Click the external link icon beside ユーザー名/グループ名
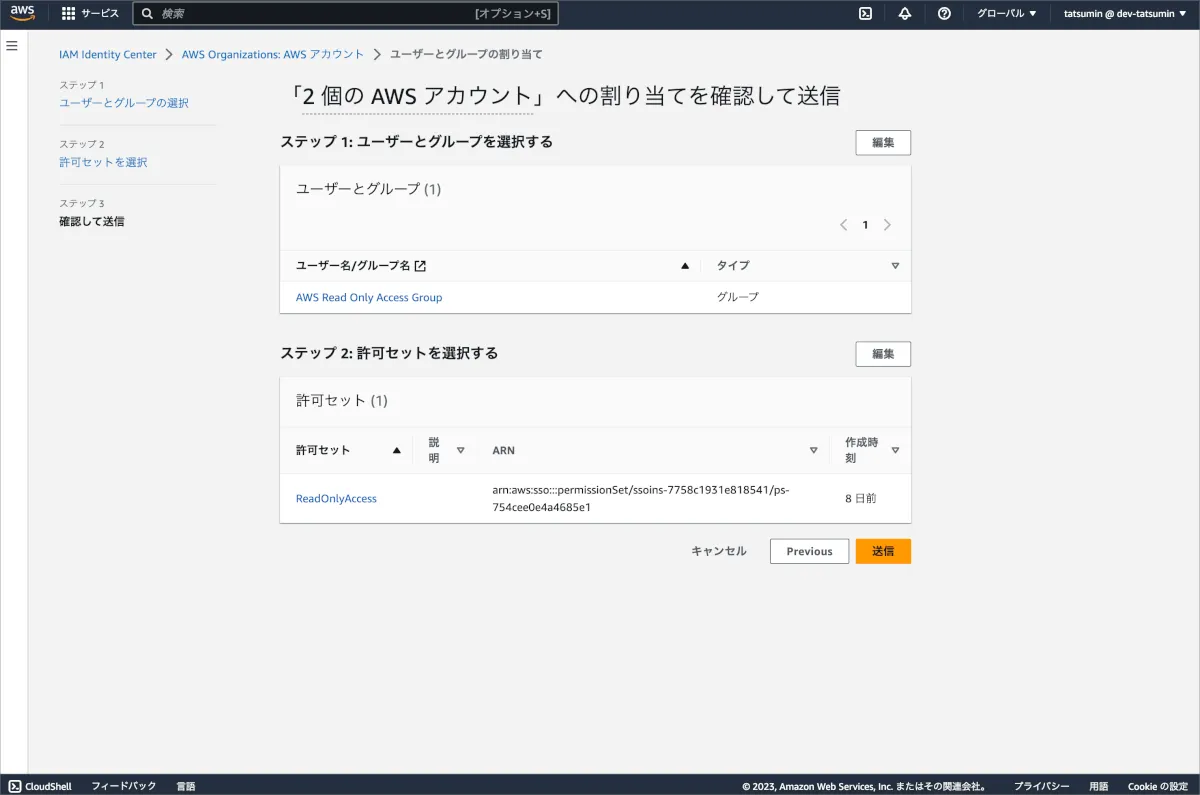This screenshot has height=795, width=1200. coord(420,266)
